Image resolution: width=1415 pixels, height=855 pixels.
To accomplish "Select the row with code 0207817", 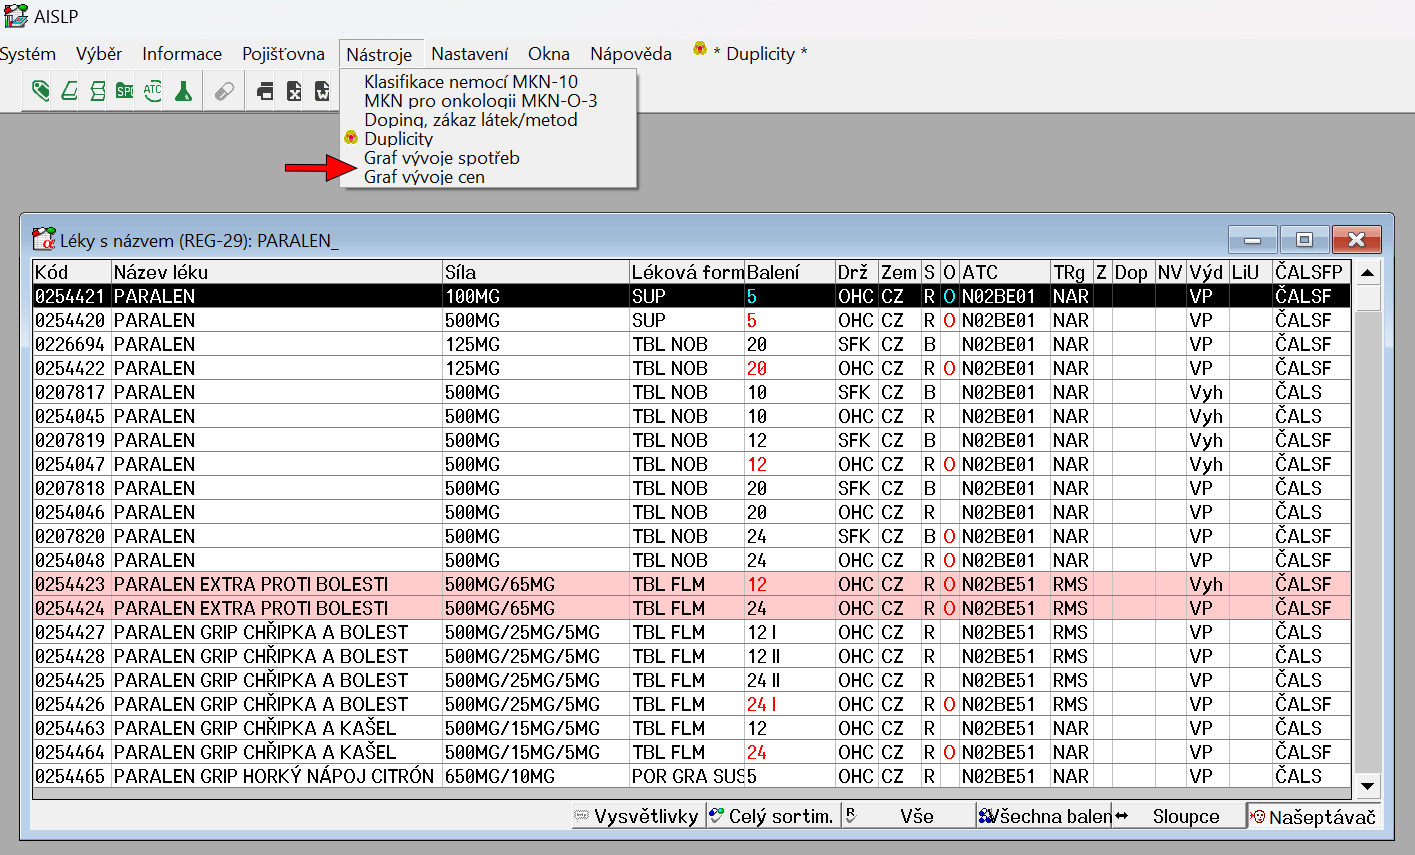I will (x=692, y=392).
